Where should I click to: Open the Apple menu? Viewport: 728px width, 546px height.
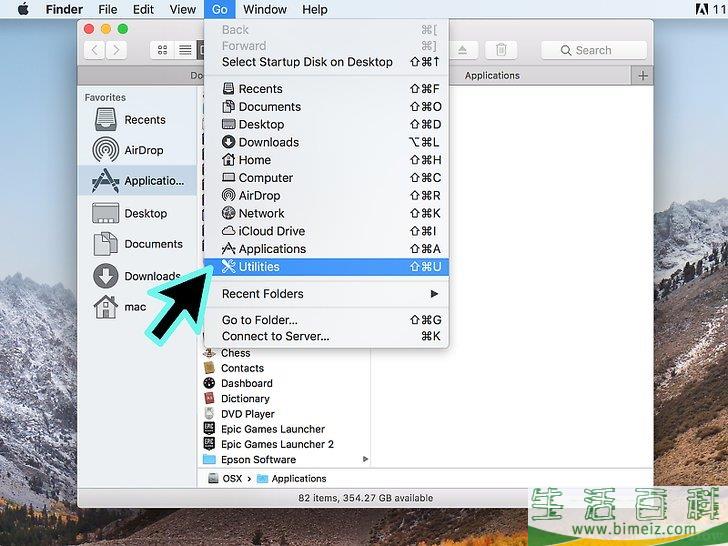pyautogui.click(x=23, y=9)
